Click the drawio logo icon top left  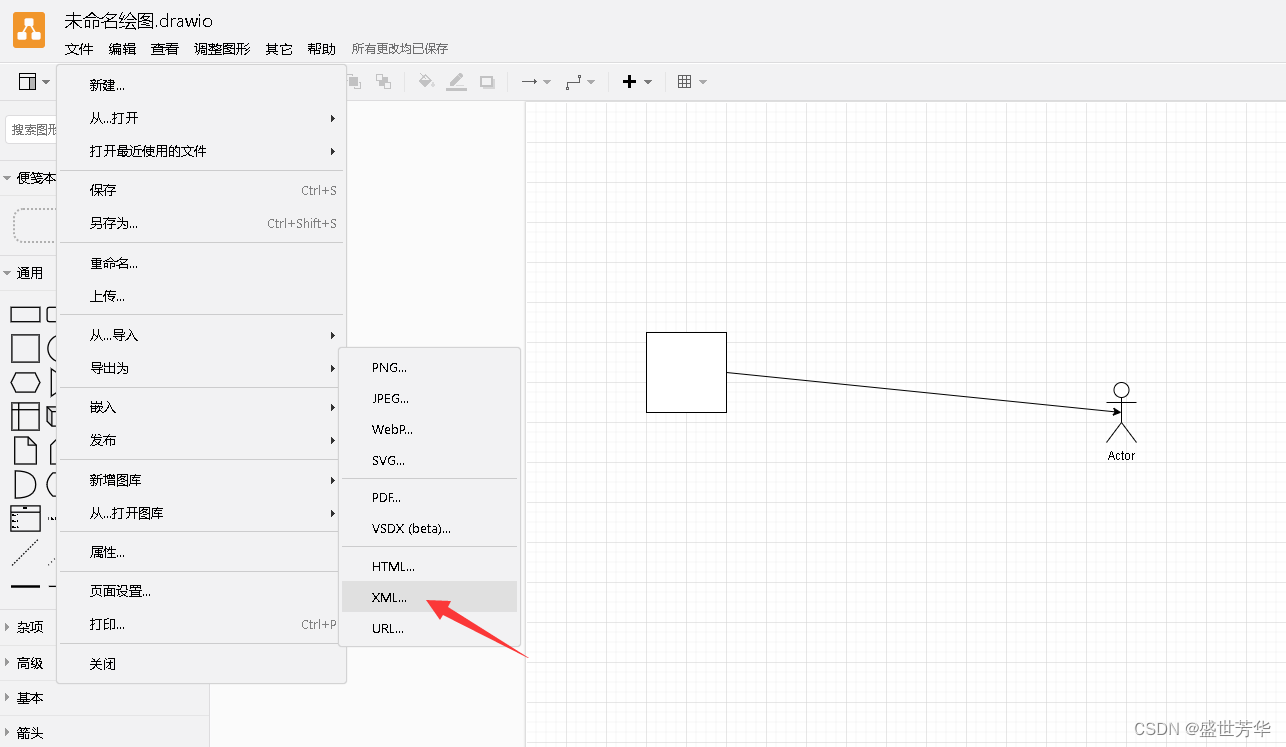(x=29, y=30)
